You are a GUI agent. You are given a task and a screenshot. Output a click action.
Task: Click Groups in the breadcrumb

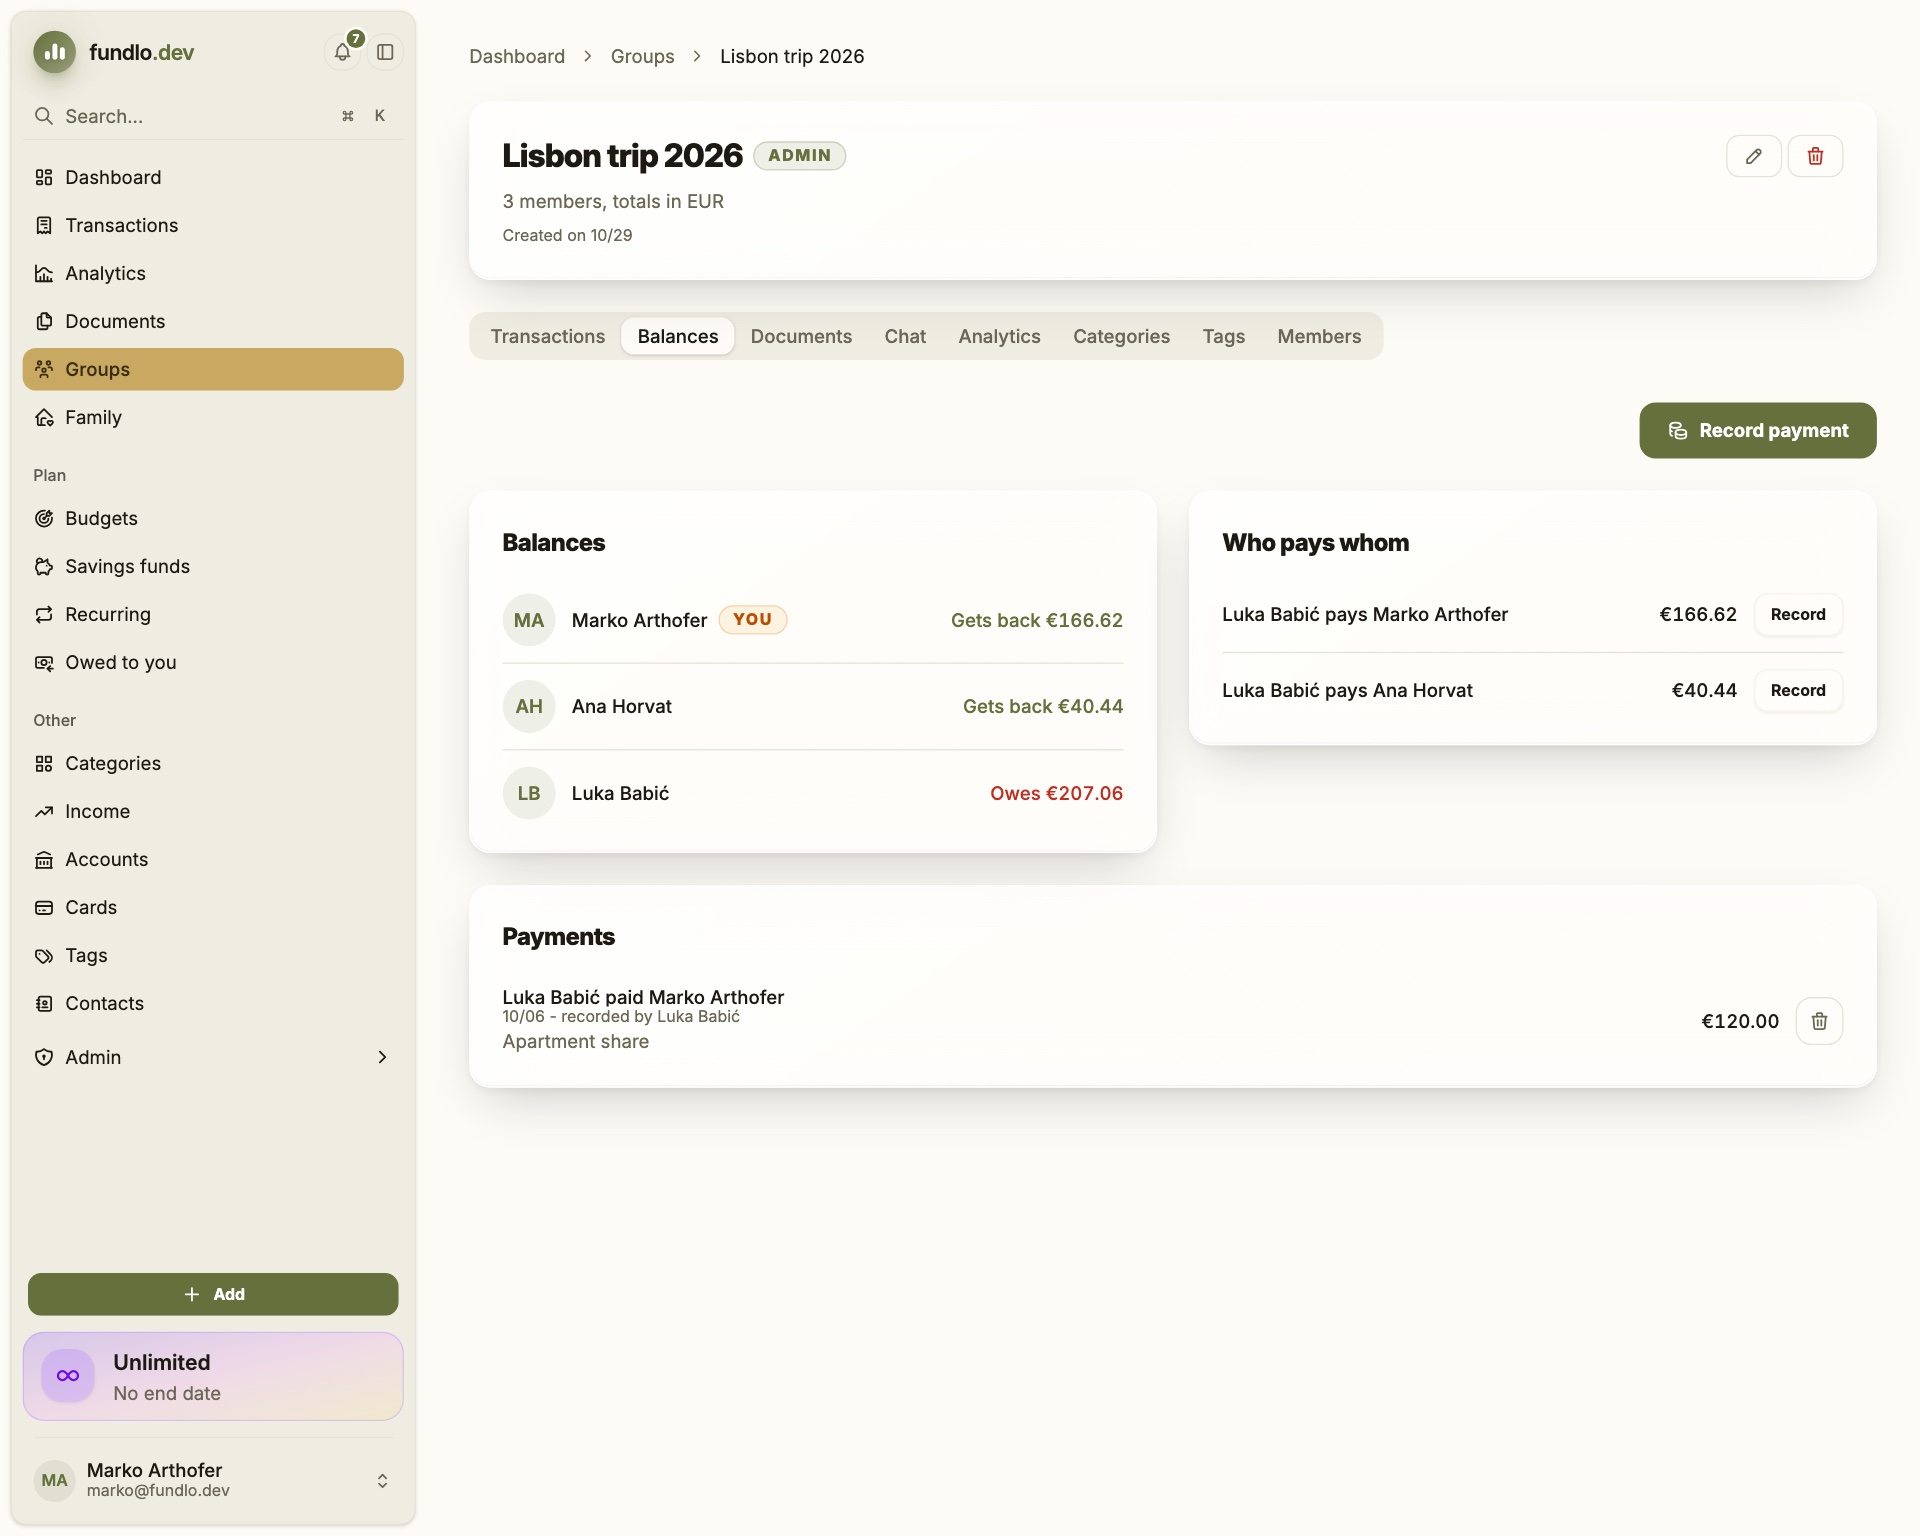click(642, 56)
